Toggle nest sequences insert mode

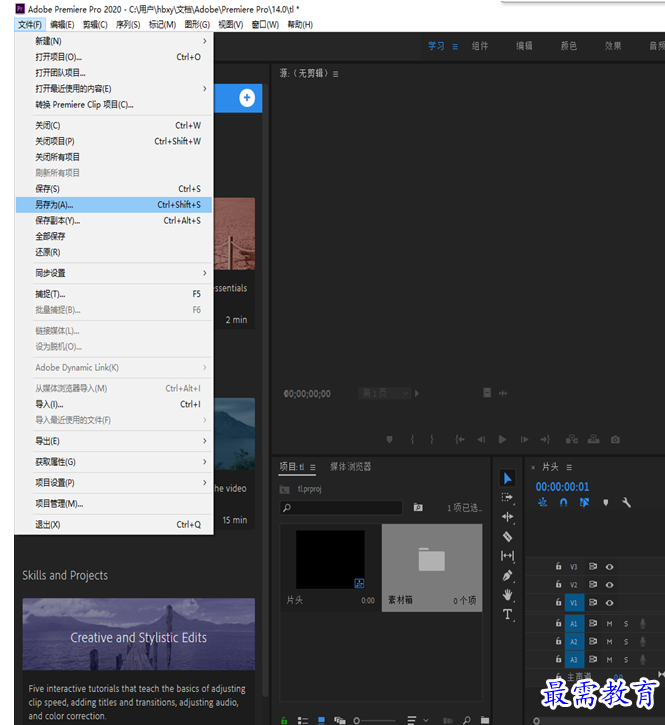(x=542, y=502)
